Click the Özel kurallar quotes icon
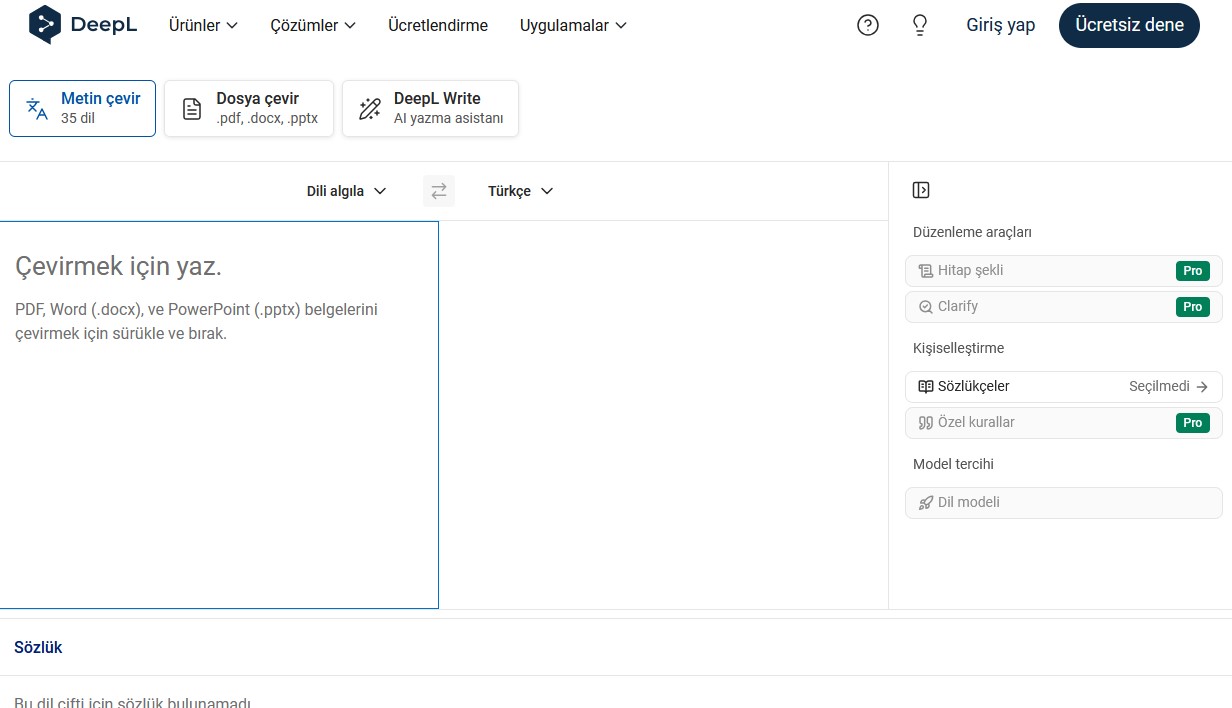This screenshot has width=1232, height=708. pos(926,423)
